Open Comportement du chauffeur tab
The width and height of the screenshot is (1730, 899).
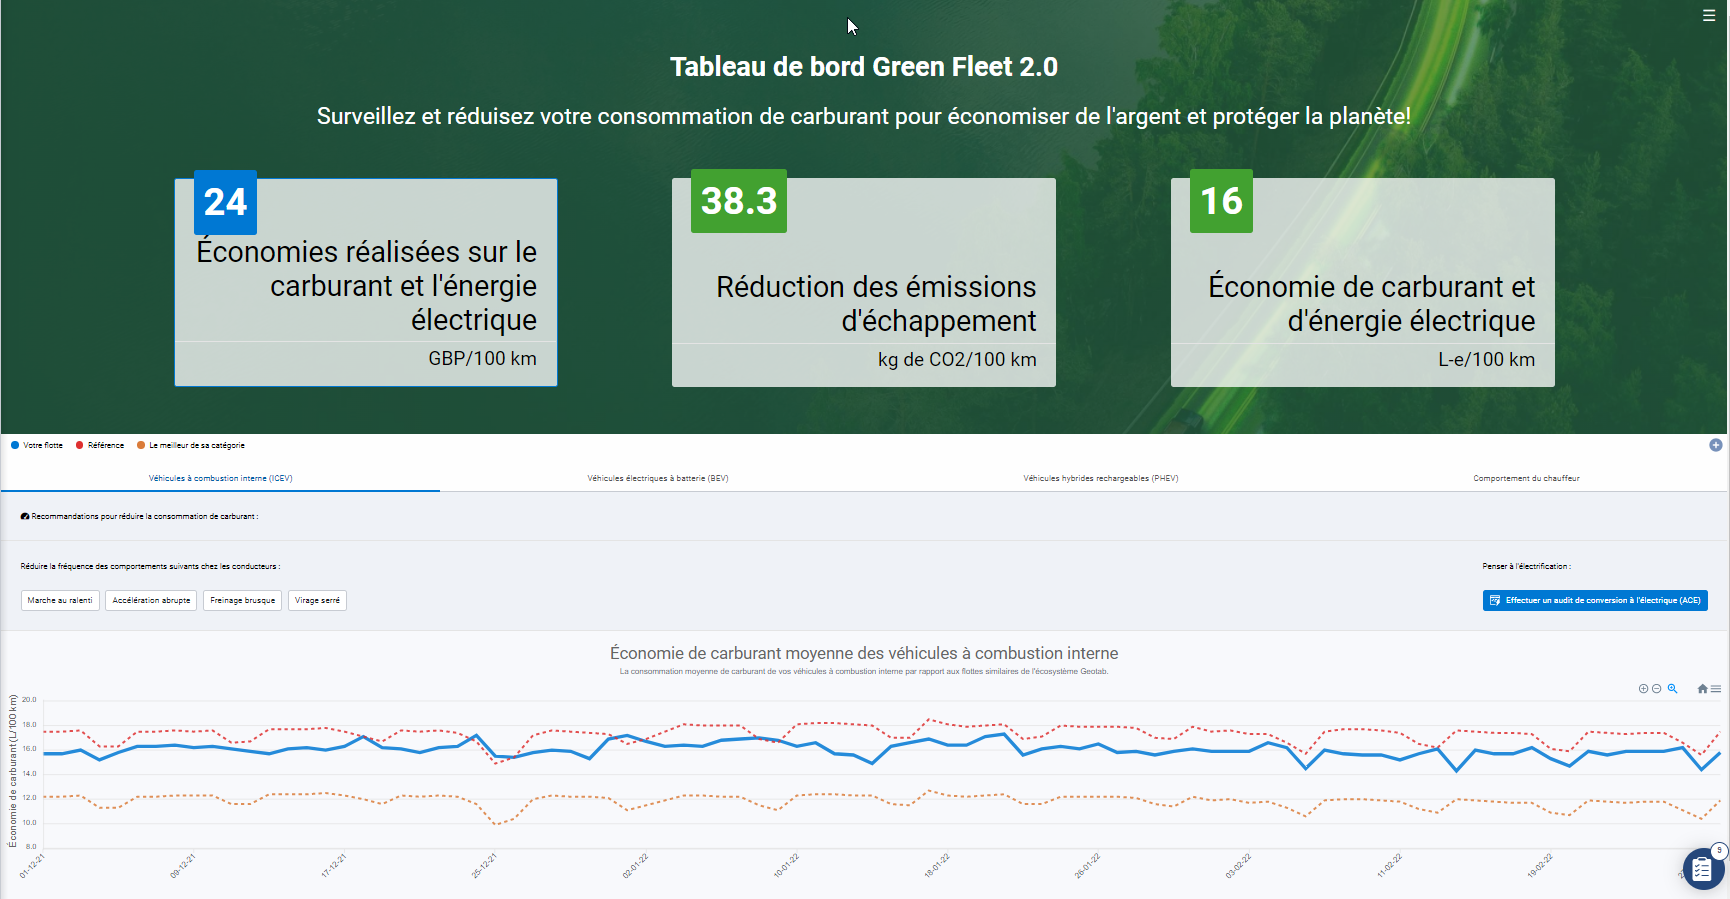click(x=1526, y=478)
